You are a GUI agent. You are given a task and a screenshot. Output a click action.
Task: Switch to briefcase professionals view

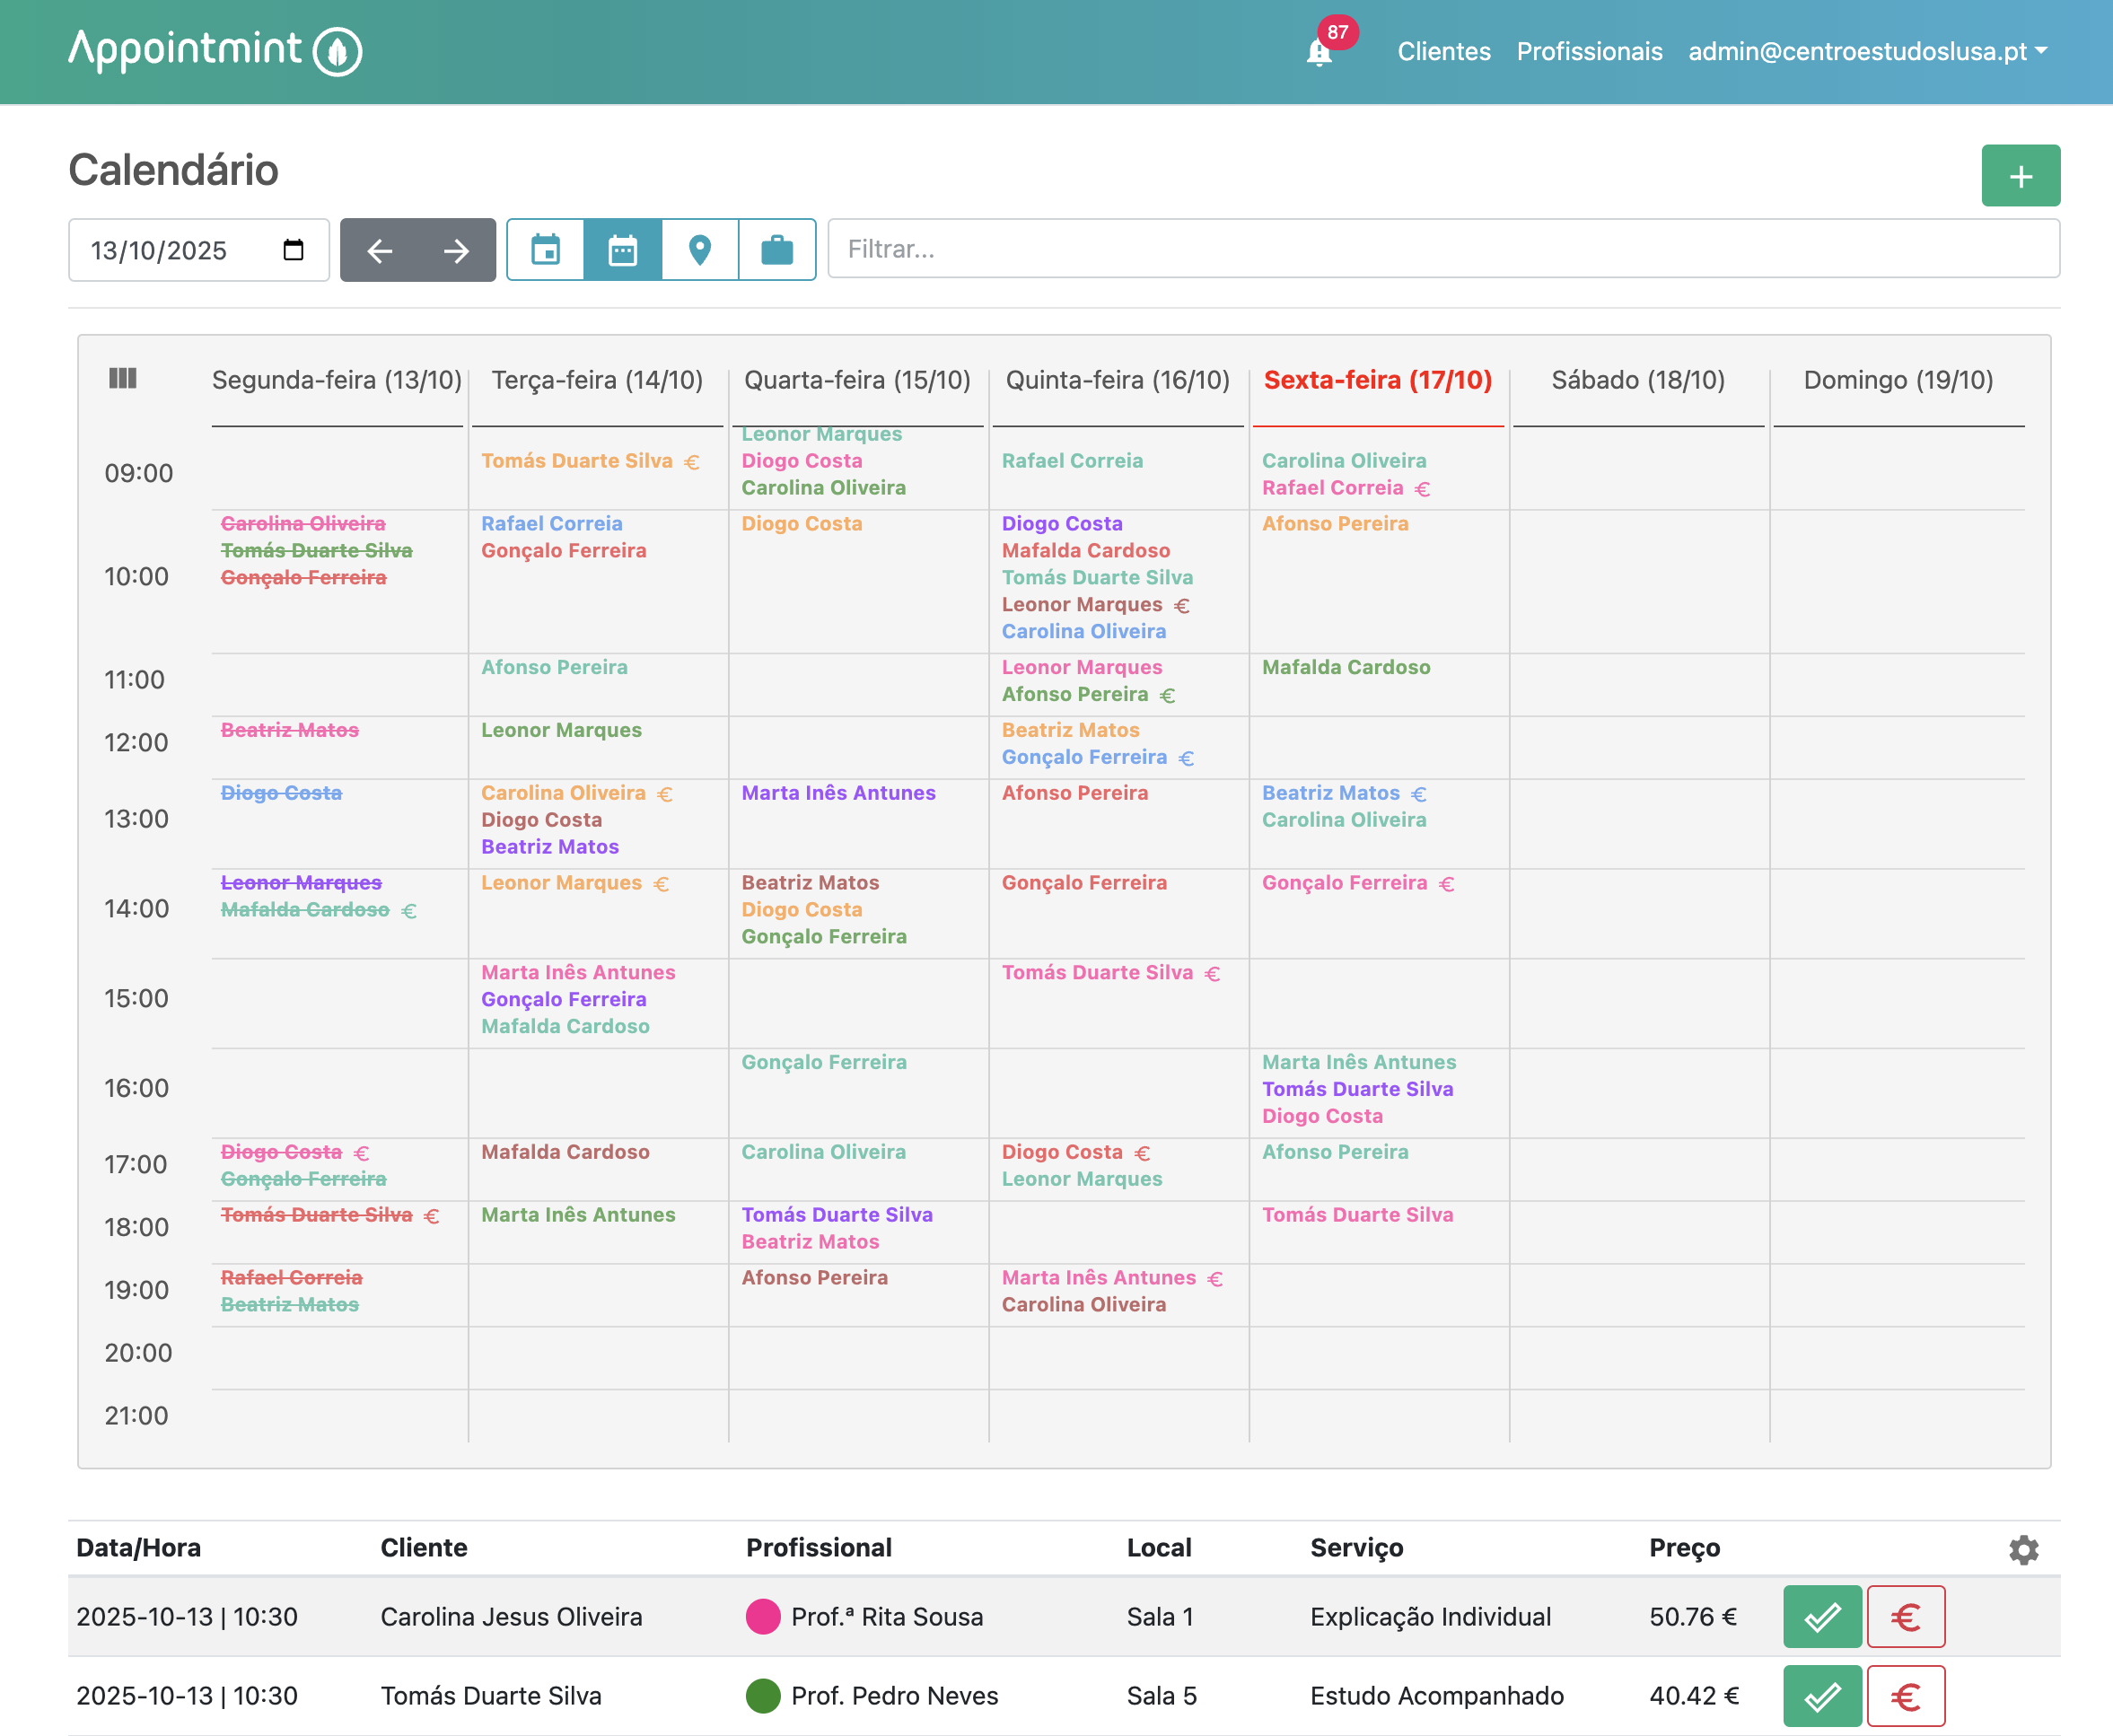[x=777, y=250]
